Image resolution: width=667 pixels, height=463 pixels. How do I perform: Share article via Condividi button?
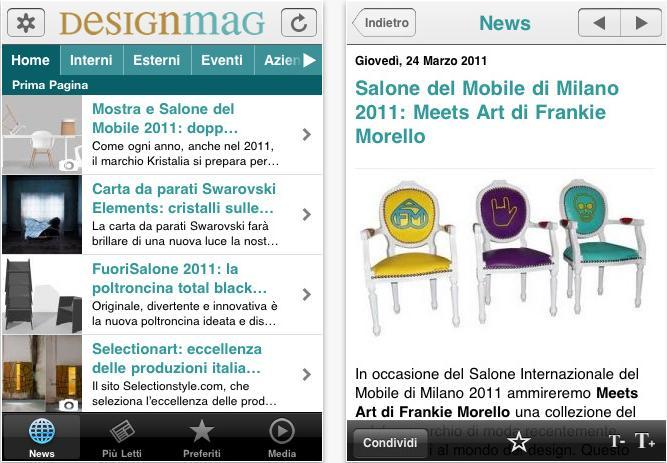390,443
